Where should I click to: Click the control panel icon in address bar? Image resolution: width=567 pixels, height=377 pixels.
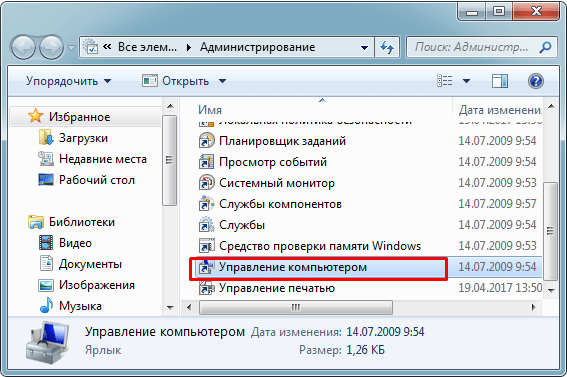pos(90,47)
